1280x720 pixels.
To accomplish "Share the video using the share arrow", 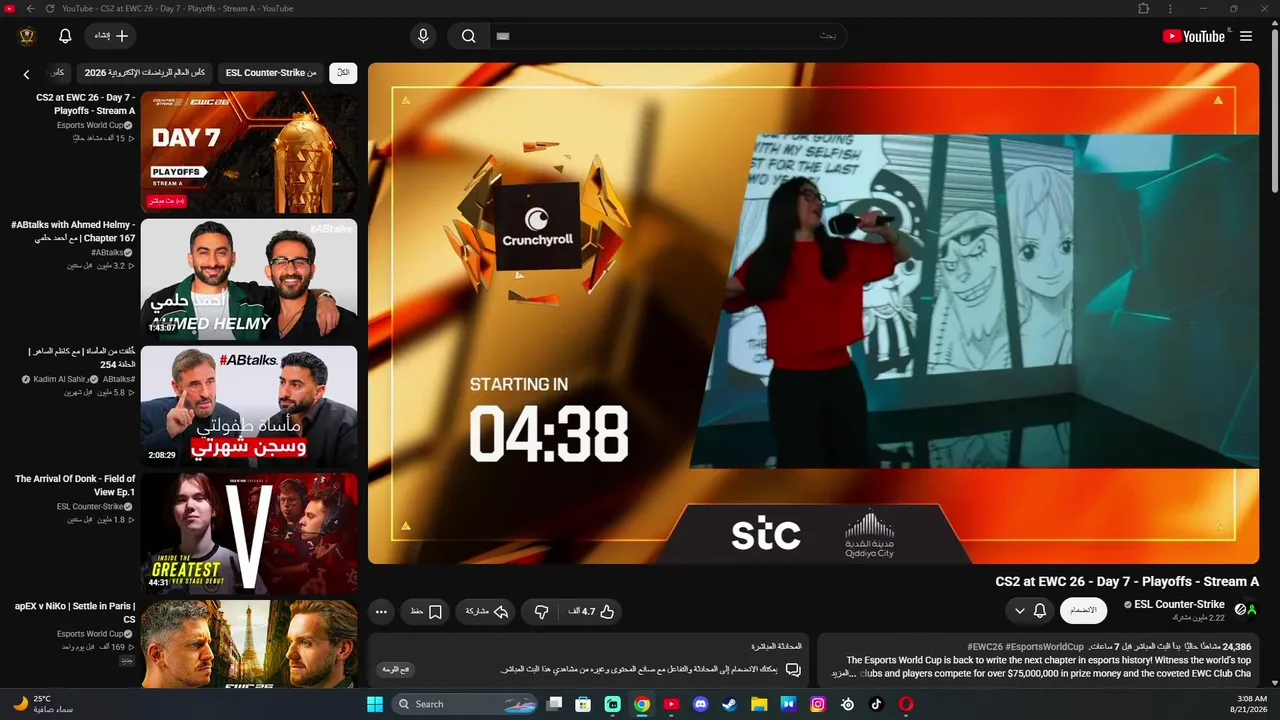I will pos(486,611).
